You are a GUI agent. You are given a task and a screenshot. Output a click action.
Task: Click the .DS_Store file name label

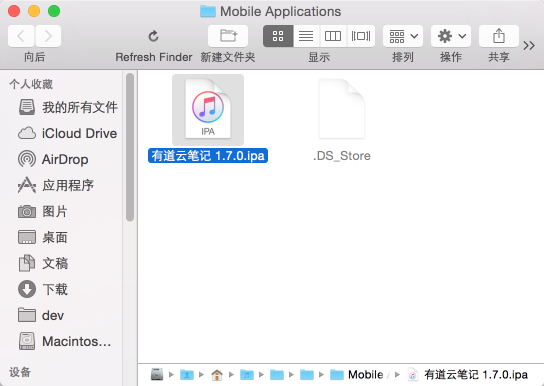point(342,156)
